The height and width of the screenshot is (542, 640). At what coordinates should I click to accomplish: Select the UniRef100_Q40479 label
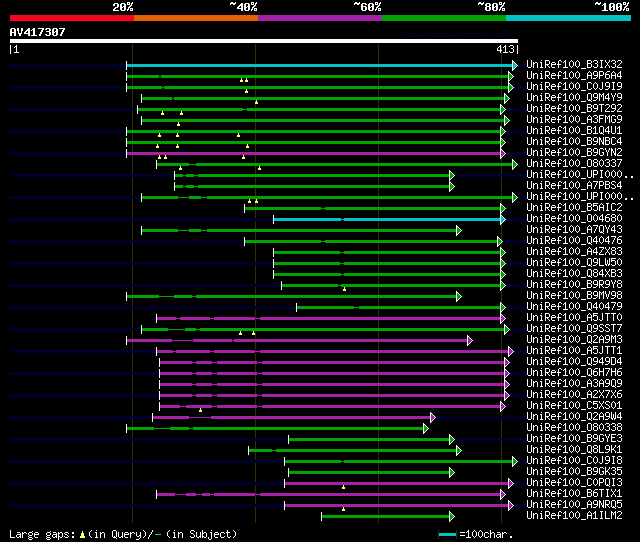(574, 307)
